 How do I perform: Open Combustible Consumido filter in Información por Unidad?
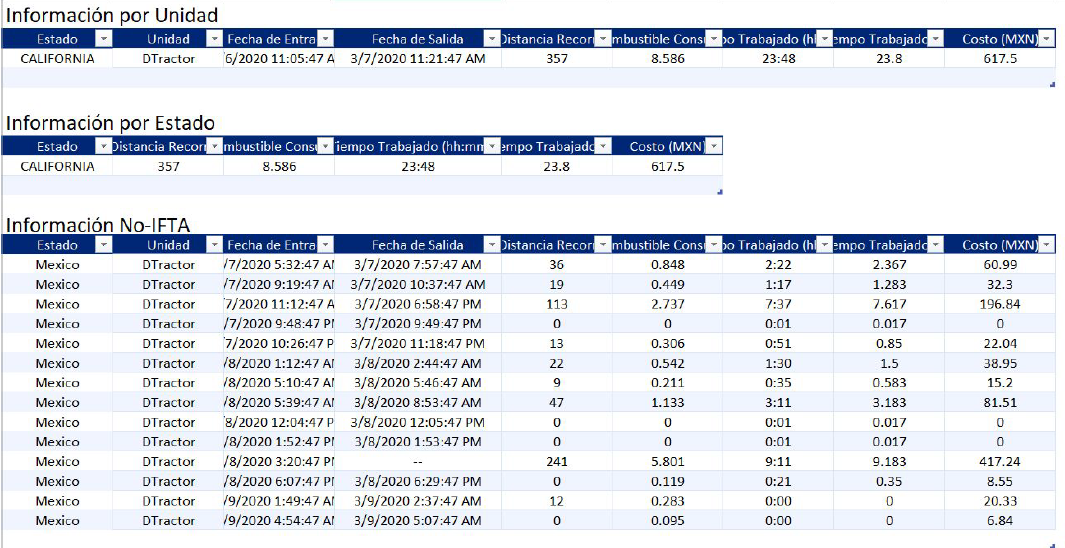click(713, 39)
